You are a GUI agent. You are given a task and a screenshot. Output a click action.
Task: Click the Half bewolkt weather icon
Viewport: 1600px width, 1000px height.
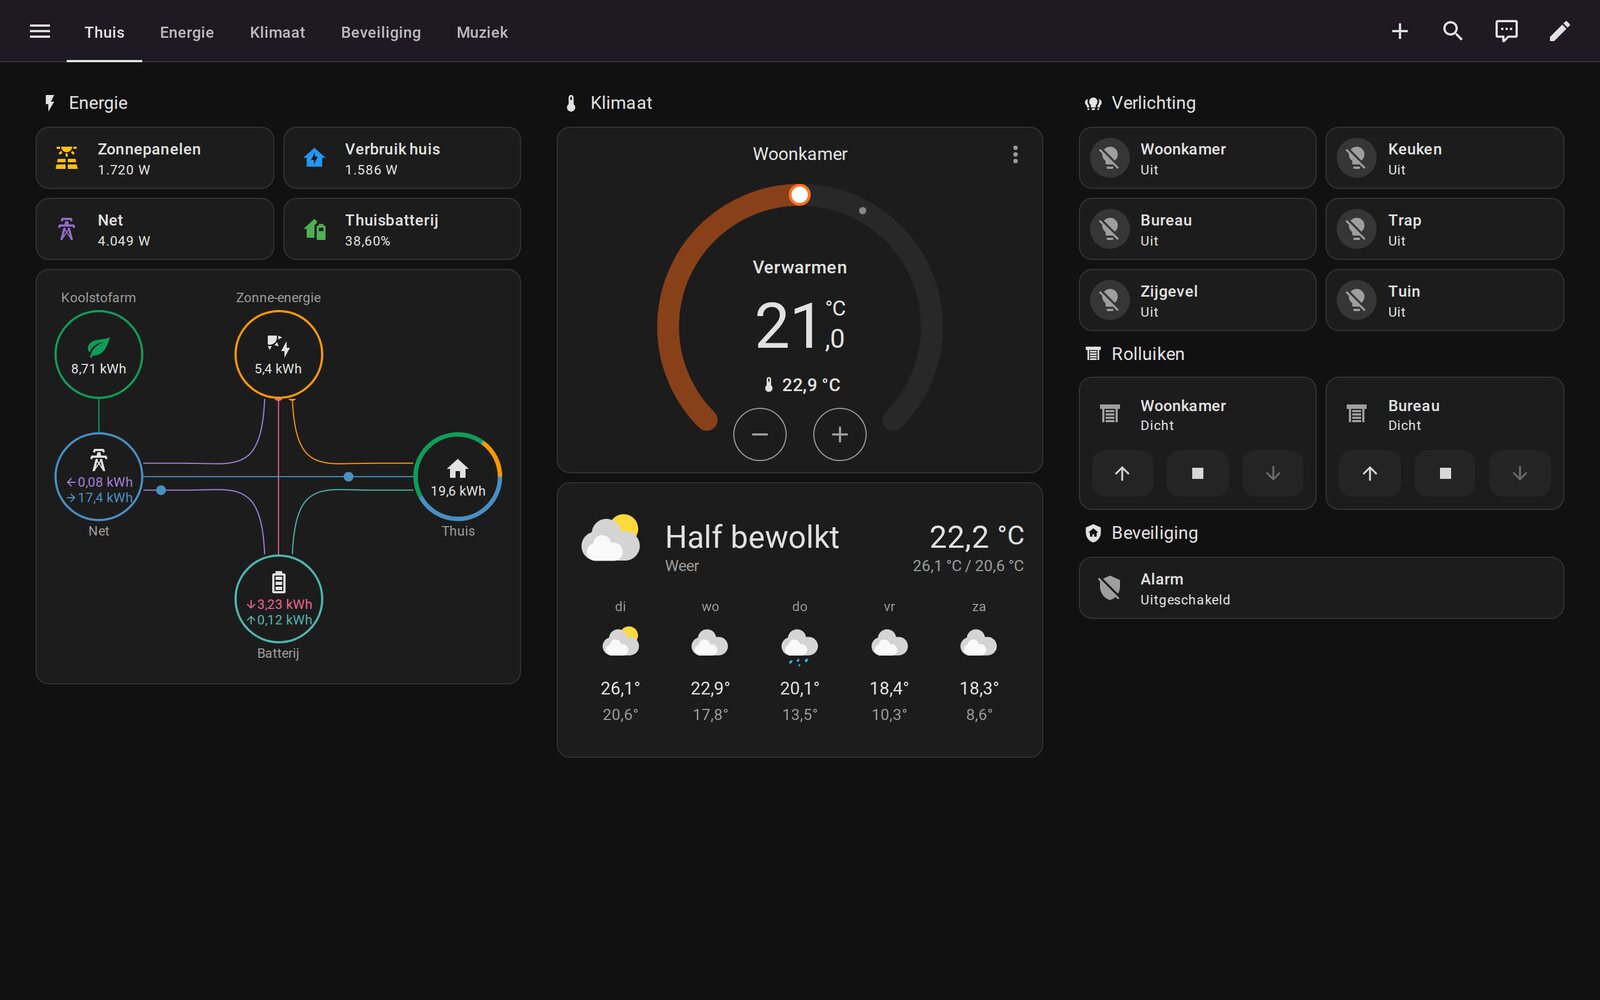(611, 538)
